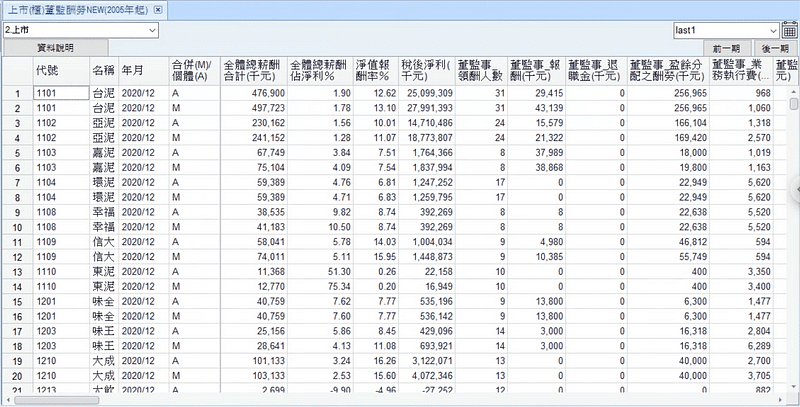Click the 代號 cell 1101 in row 1
The width and height of the screenshot is (800, 407).
(x=47, y=93)
